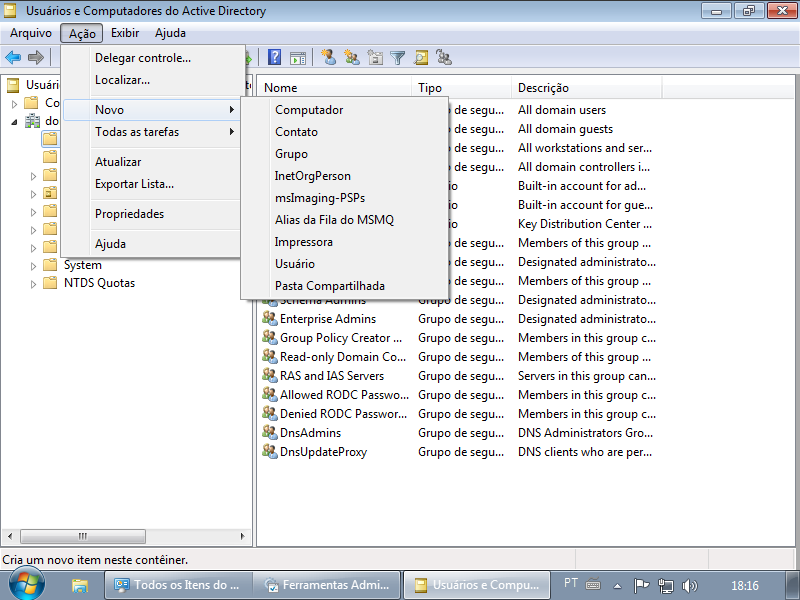Sort by the Tipo column header

[x=461, y=88]
